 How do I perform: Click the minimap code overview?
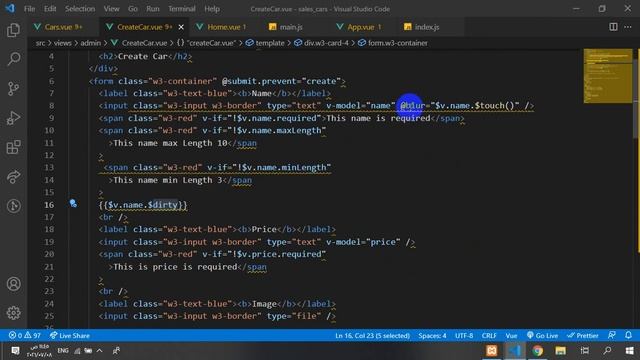coord(608,76)
